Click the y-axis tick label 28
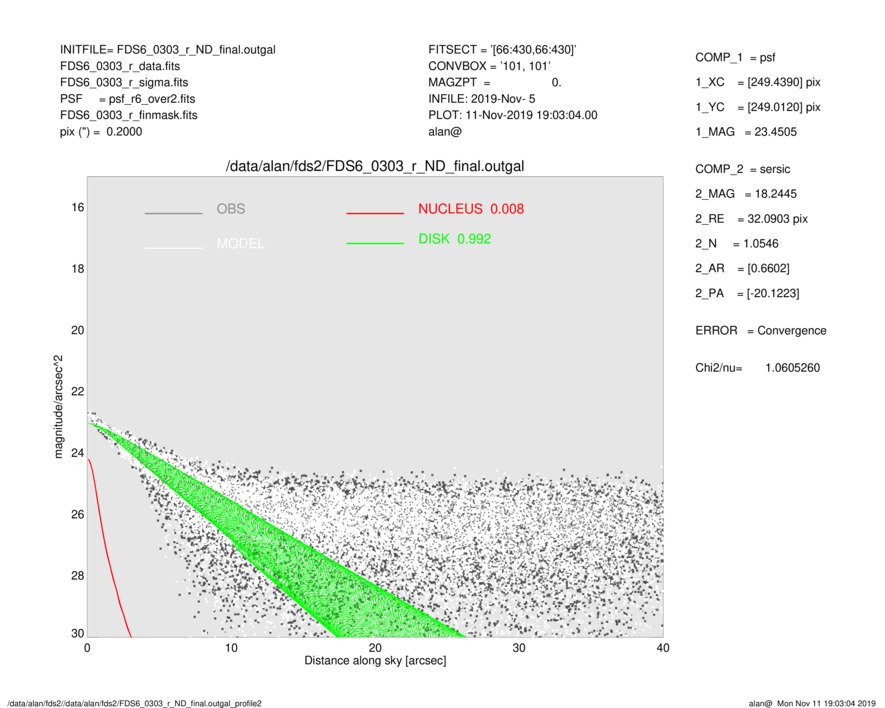The height and width of the screenshot is (708, 885). pos(77,576)
